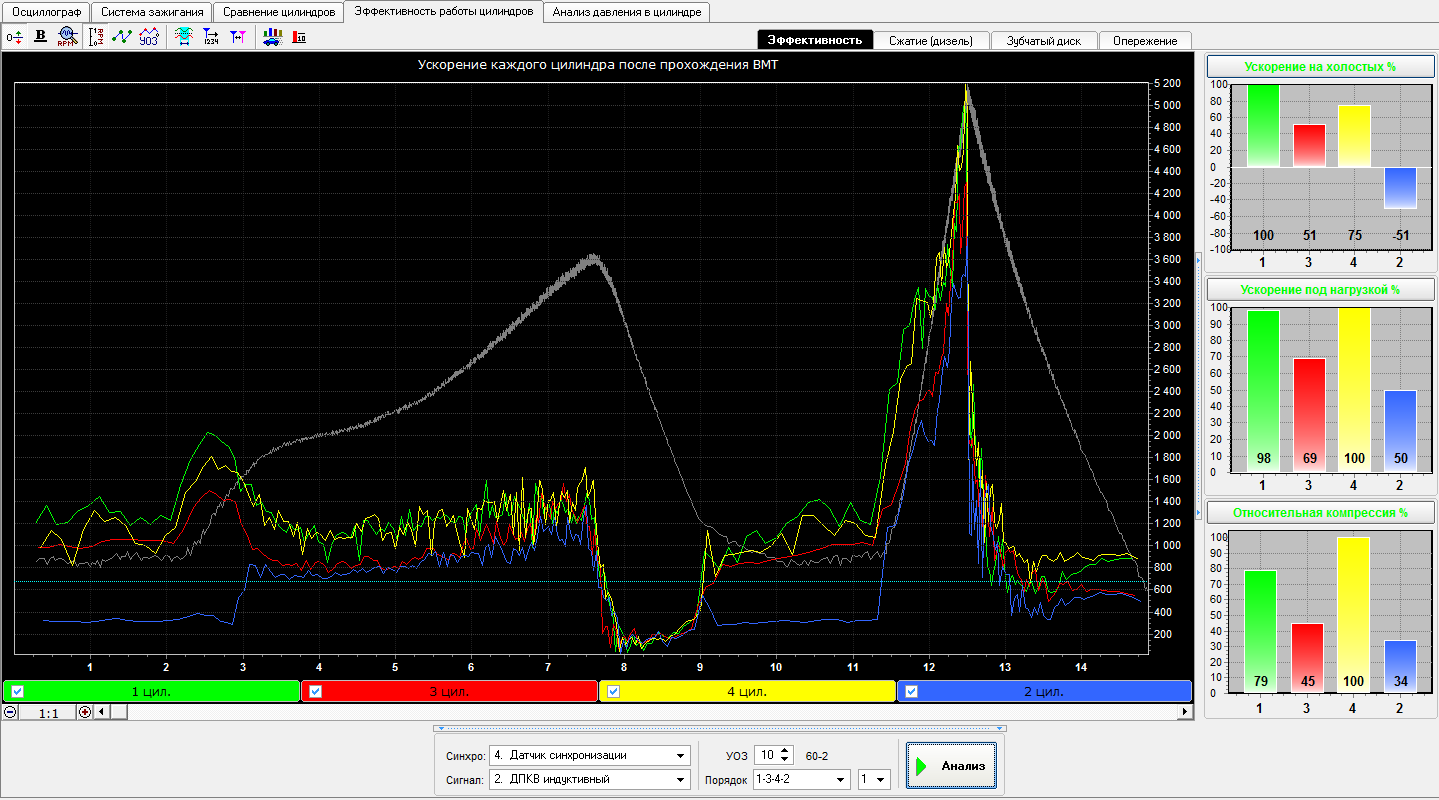Click the RPM 0-1 scale bracket icon
This screenshot has width=1439, height=800.
pyautogui.click(x=97, y=37)
